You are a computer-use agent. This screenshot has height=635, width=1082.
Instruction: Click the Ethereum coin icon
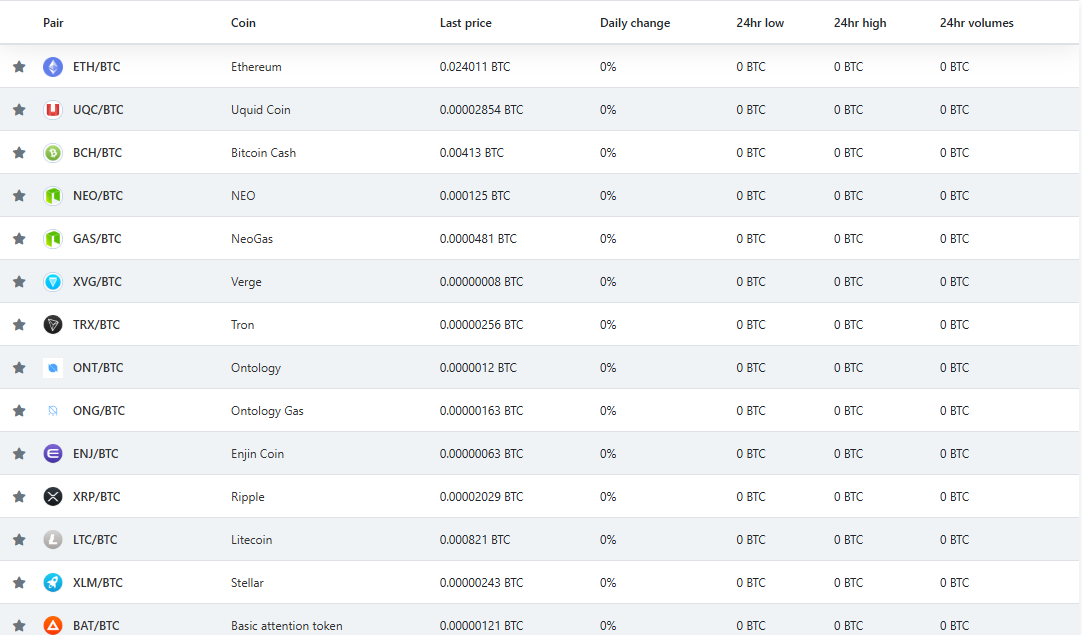pos(53,67)
